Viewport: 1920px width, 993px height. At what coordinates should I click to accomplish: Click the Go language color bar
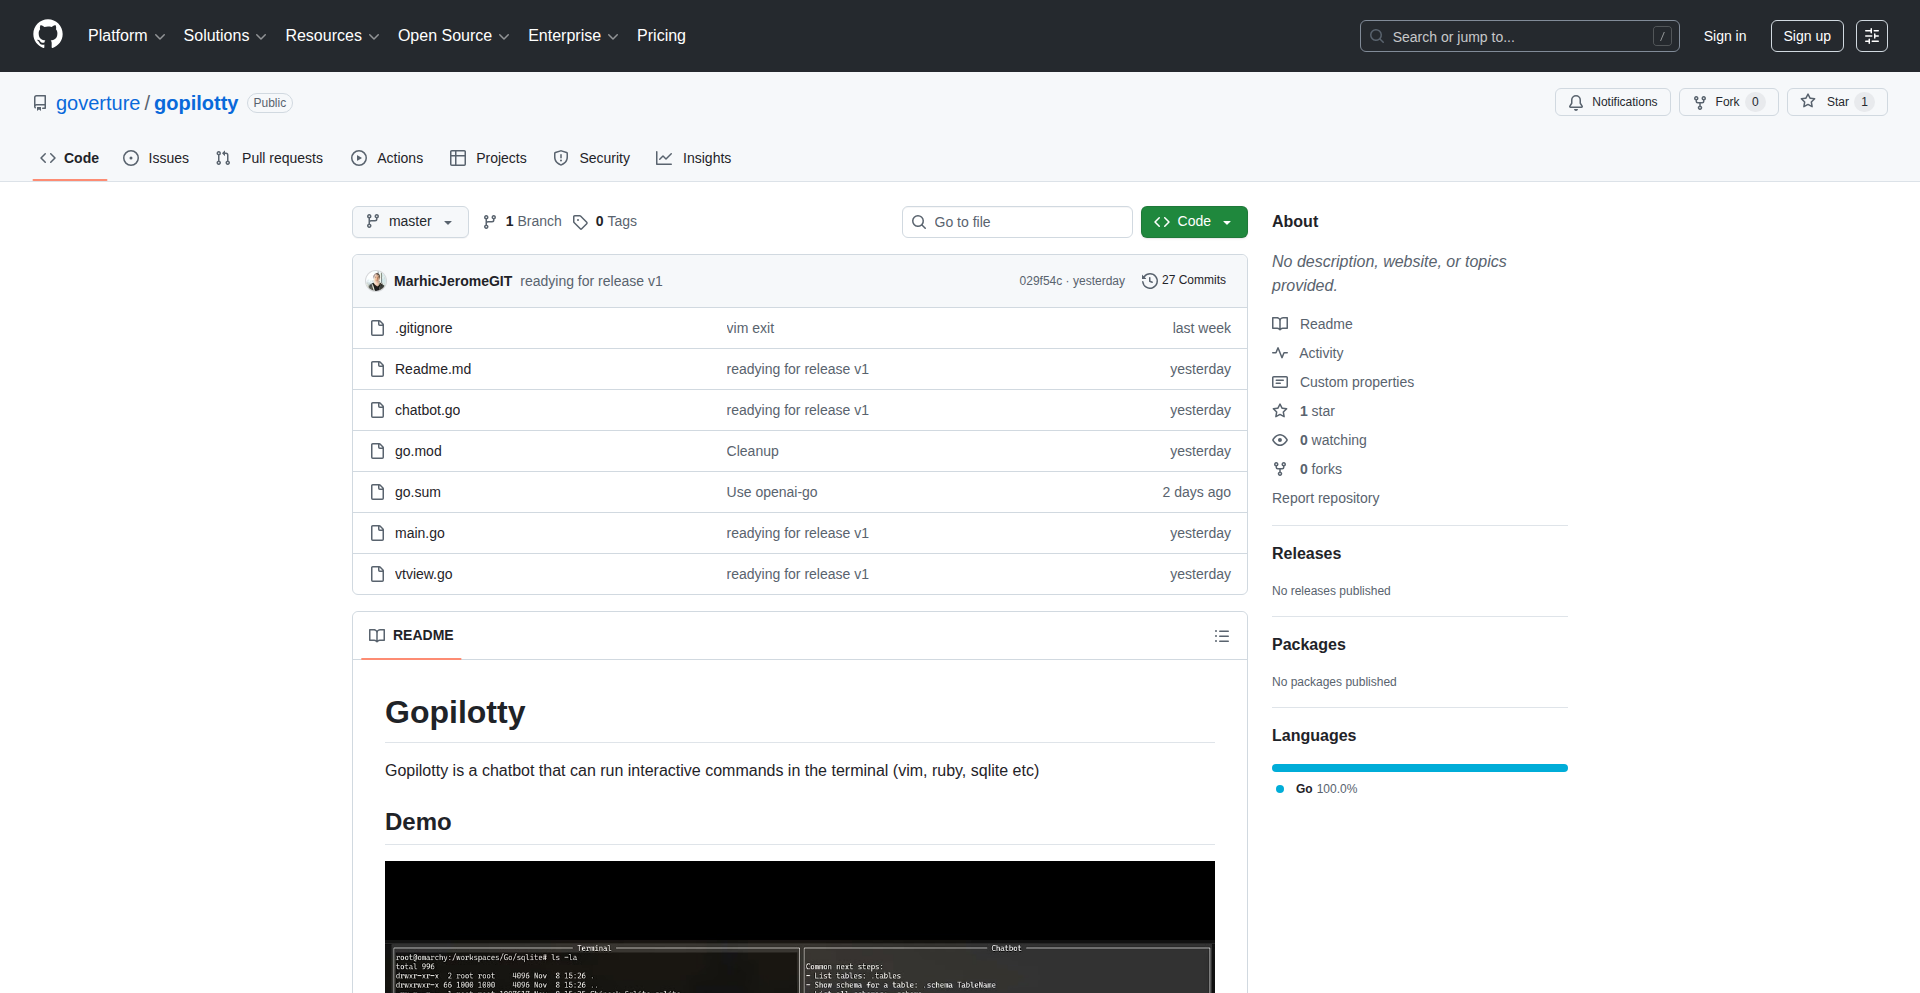1419,768
